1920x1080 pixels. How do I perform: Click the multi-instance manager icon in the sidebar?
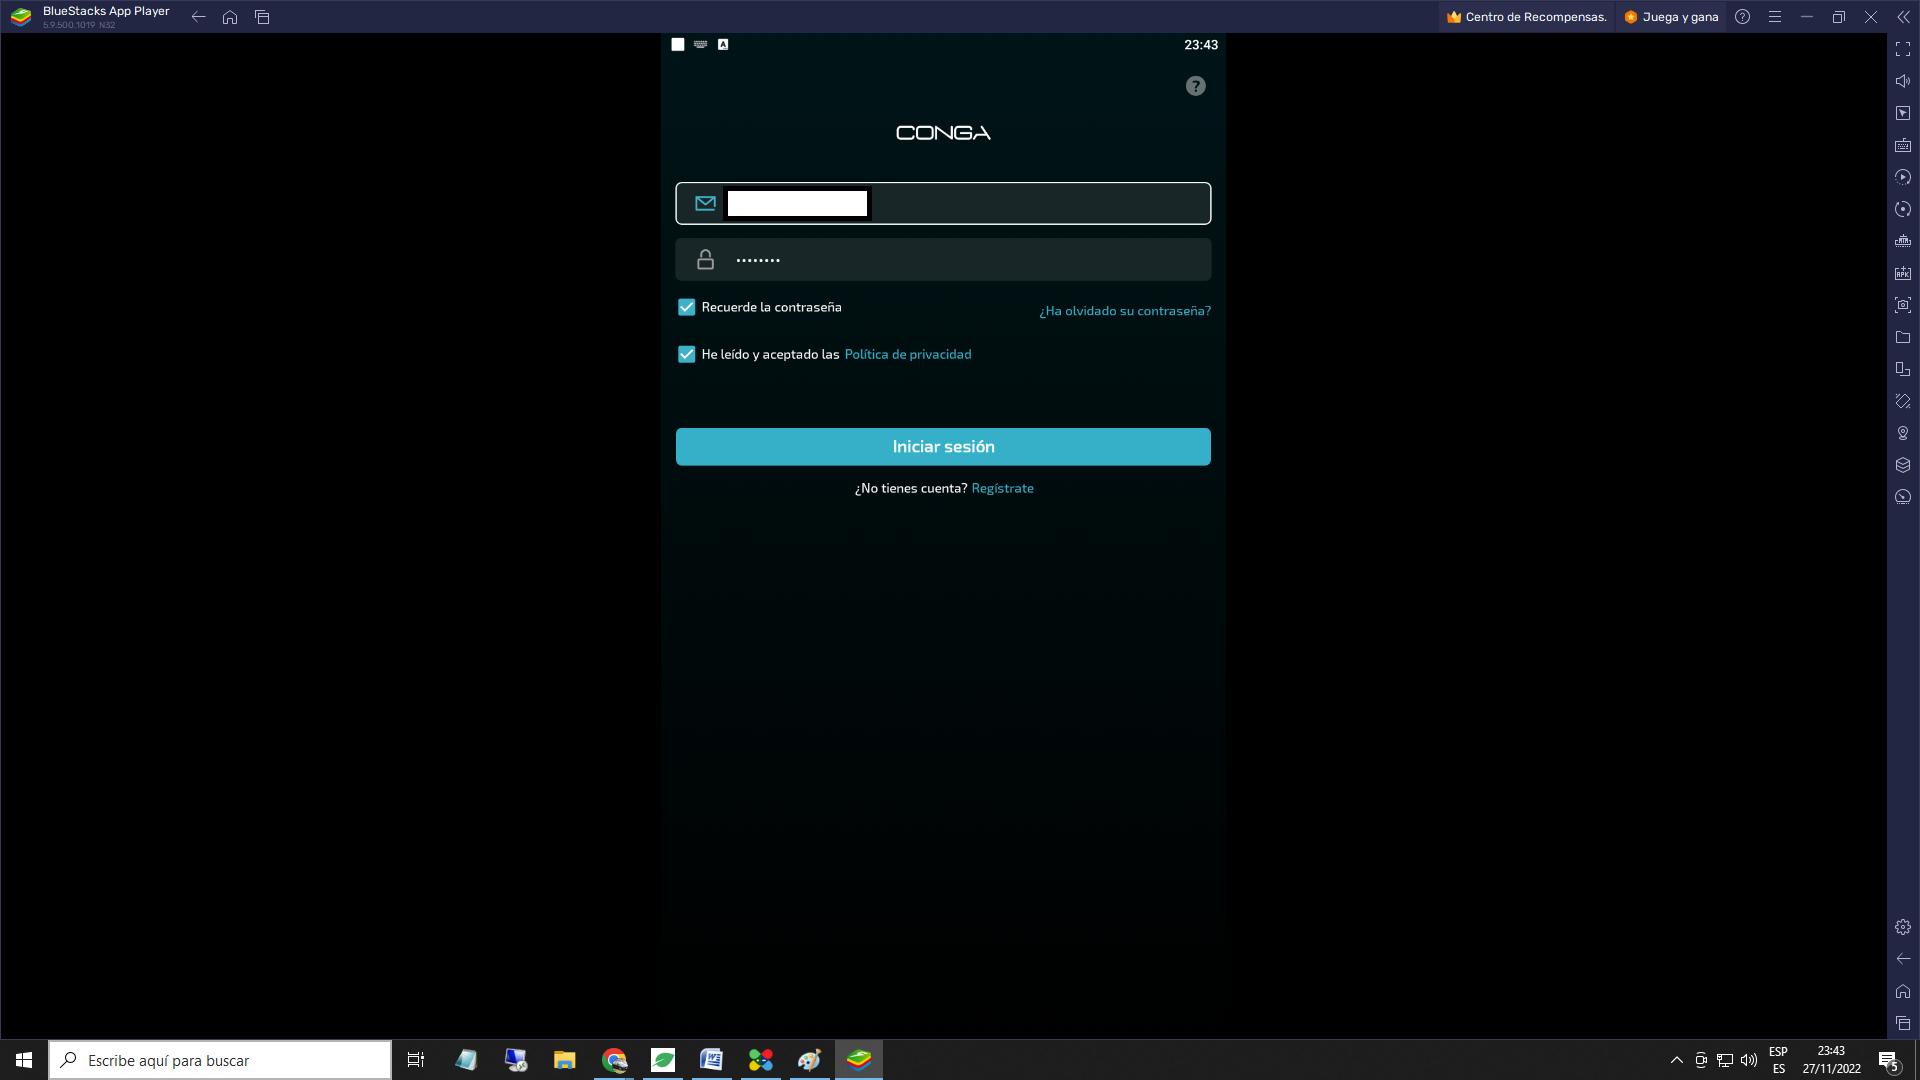click(1903, 369)
